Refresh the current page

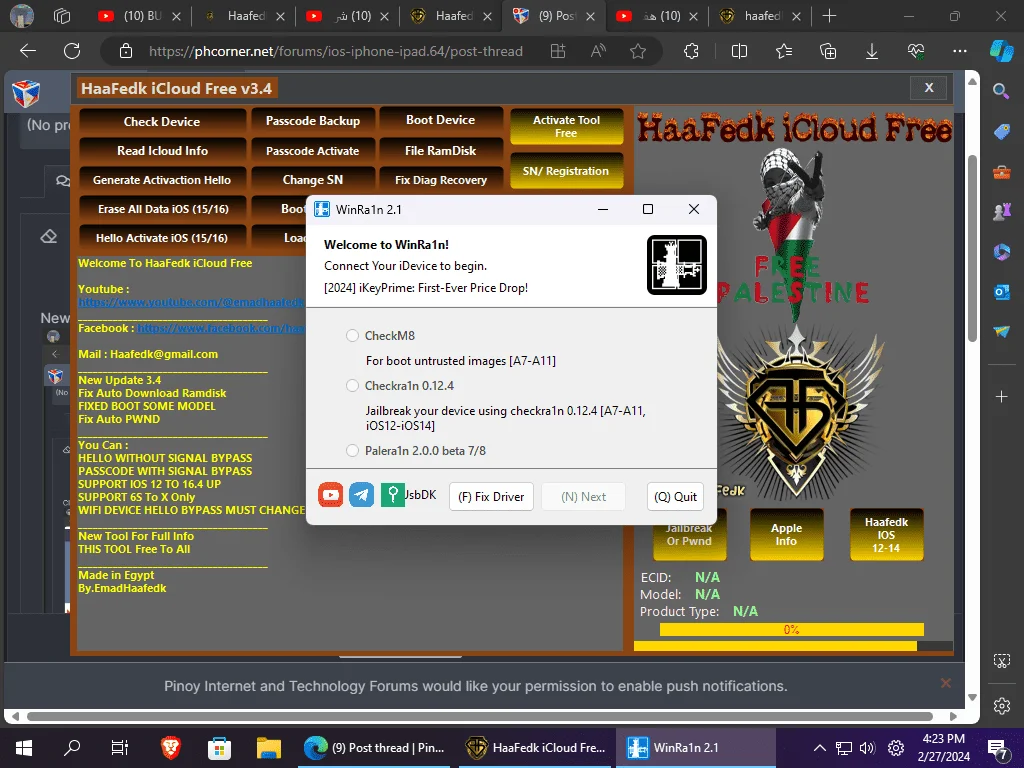(x=72, y=51)
